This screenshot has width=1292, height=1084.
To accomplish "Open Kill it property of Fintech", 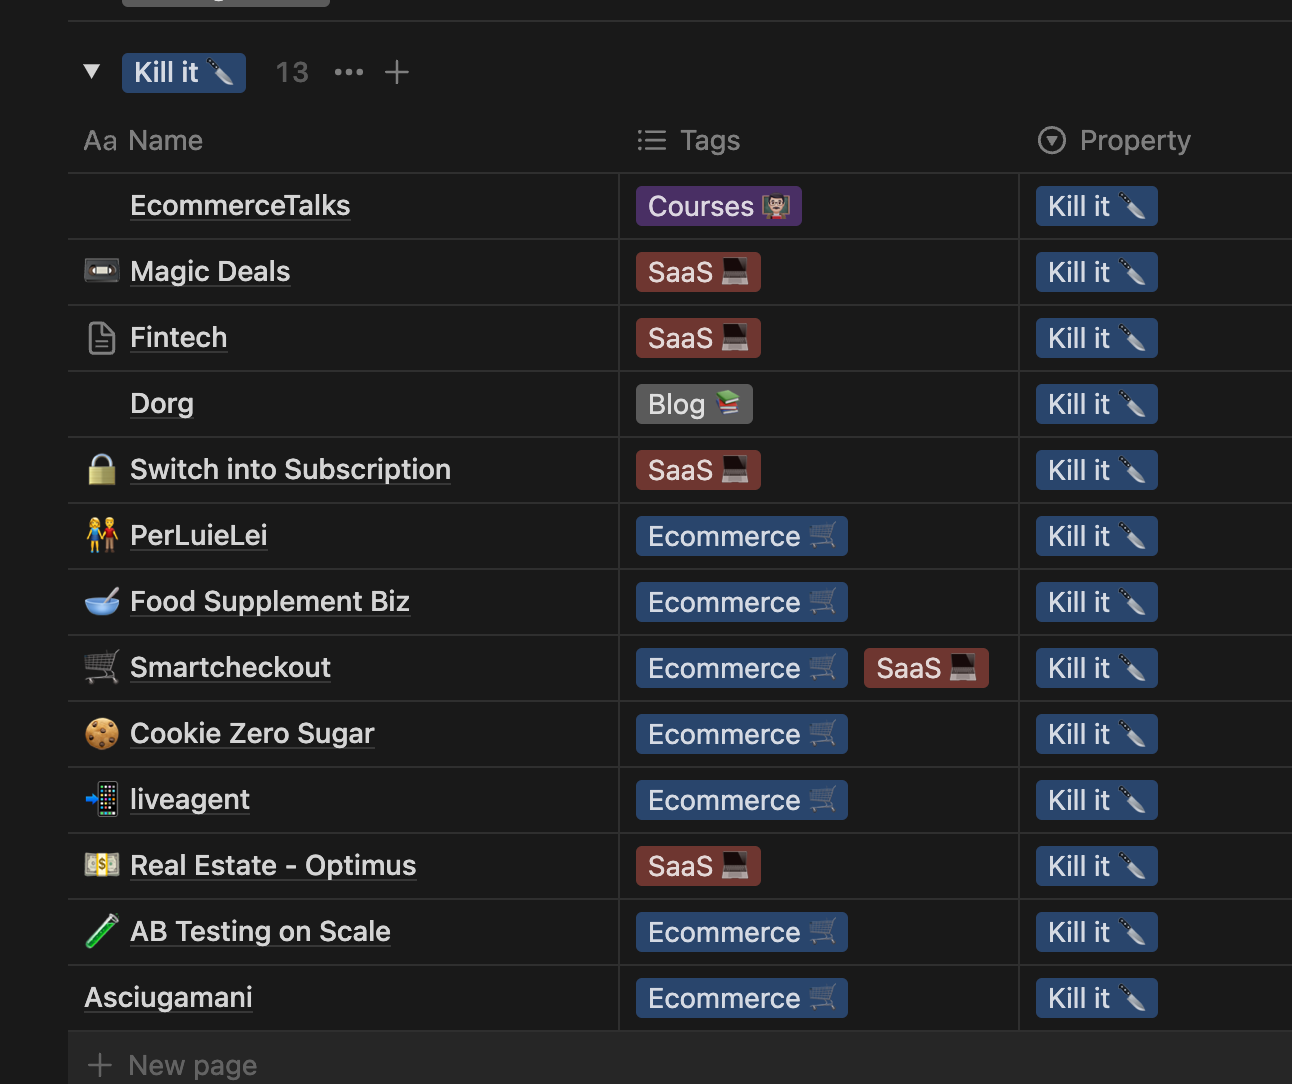I will coord(1097,338).
